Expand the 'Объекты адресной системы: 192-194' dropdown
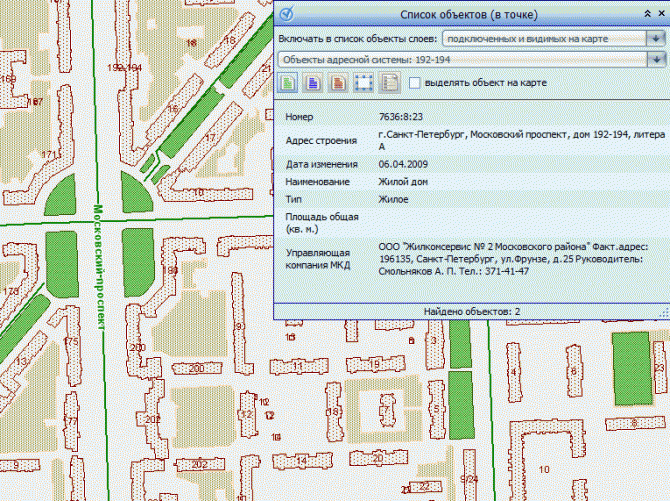 click(655, 60)
